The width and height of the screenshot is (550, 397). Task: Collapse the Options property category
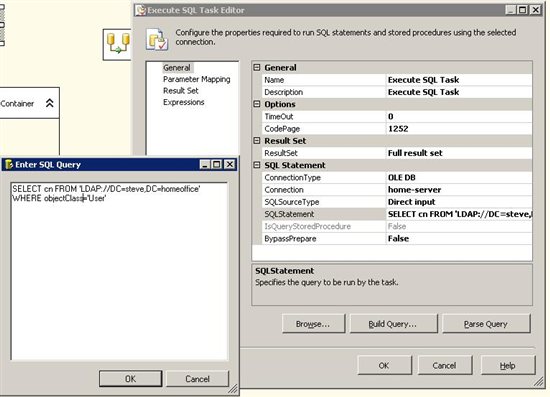coord(257,104)
